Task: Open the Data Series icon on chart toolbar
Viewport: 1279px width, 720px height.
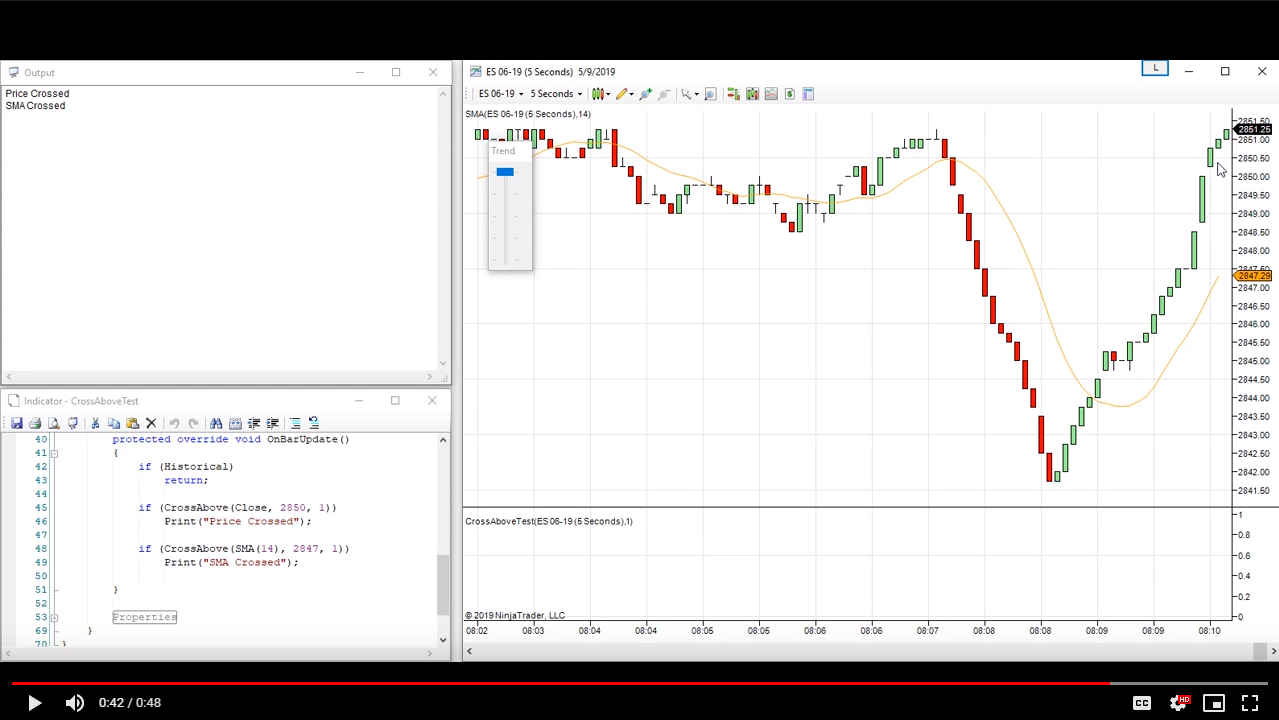Action: point(752,94)
